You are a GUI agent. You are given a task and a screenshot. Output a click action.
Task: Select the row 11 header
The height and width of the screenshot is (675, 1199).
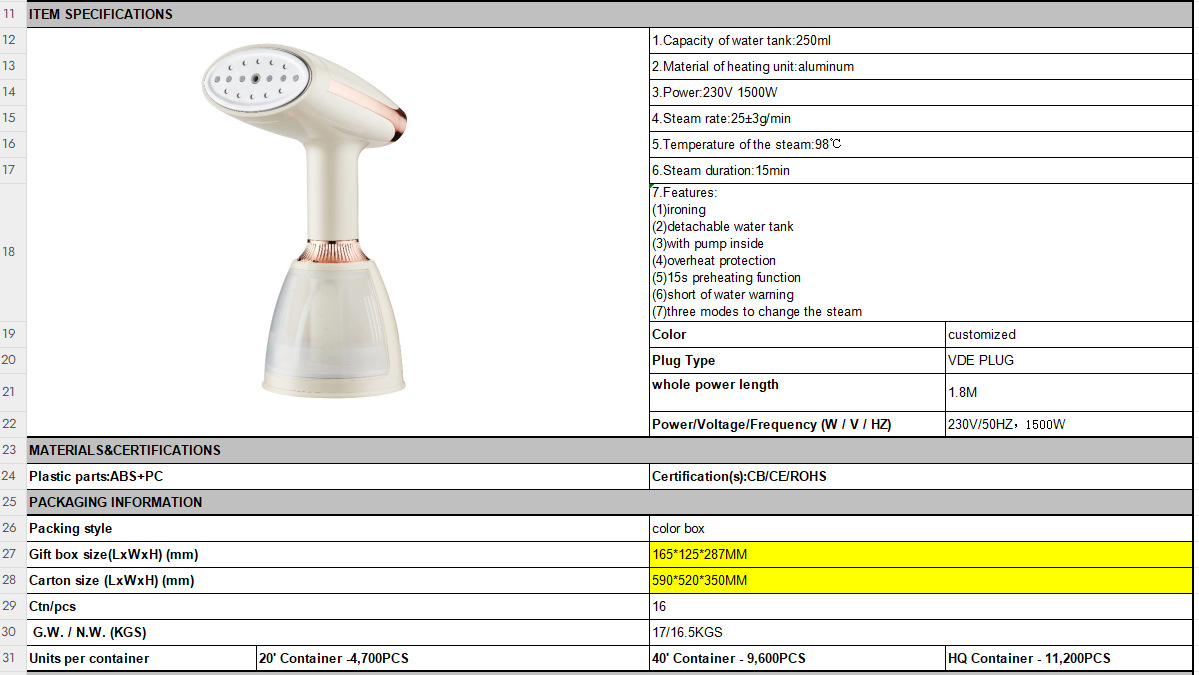tap(10, 14)
